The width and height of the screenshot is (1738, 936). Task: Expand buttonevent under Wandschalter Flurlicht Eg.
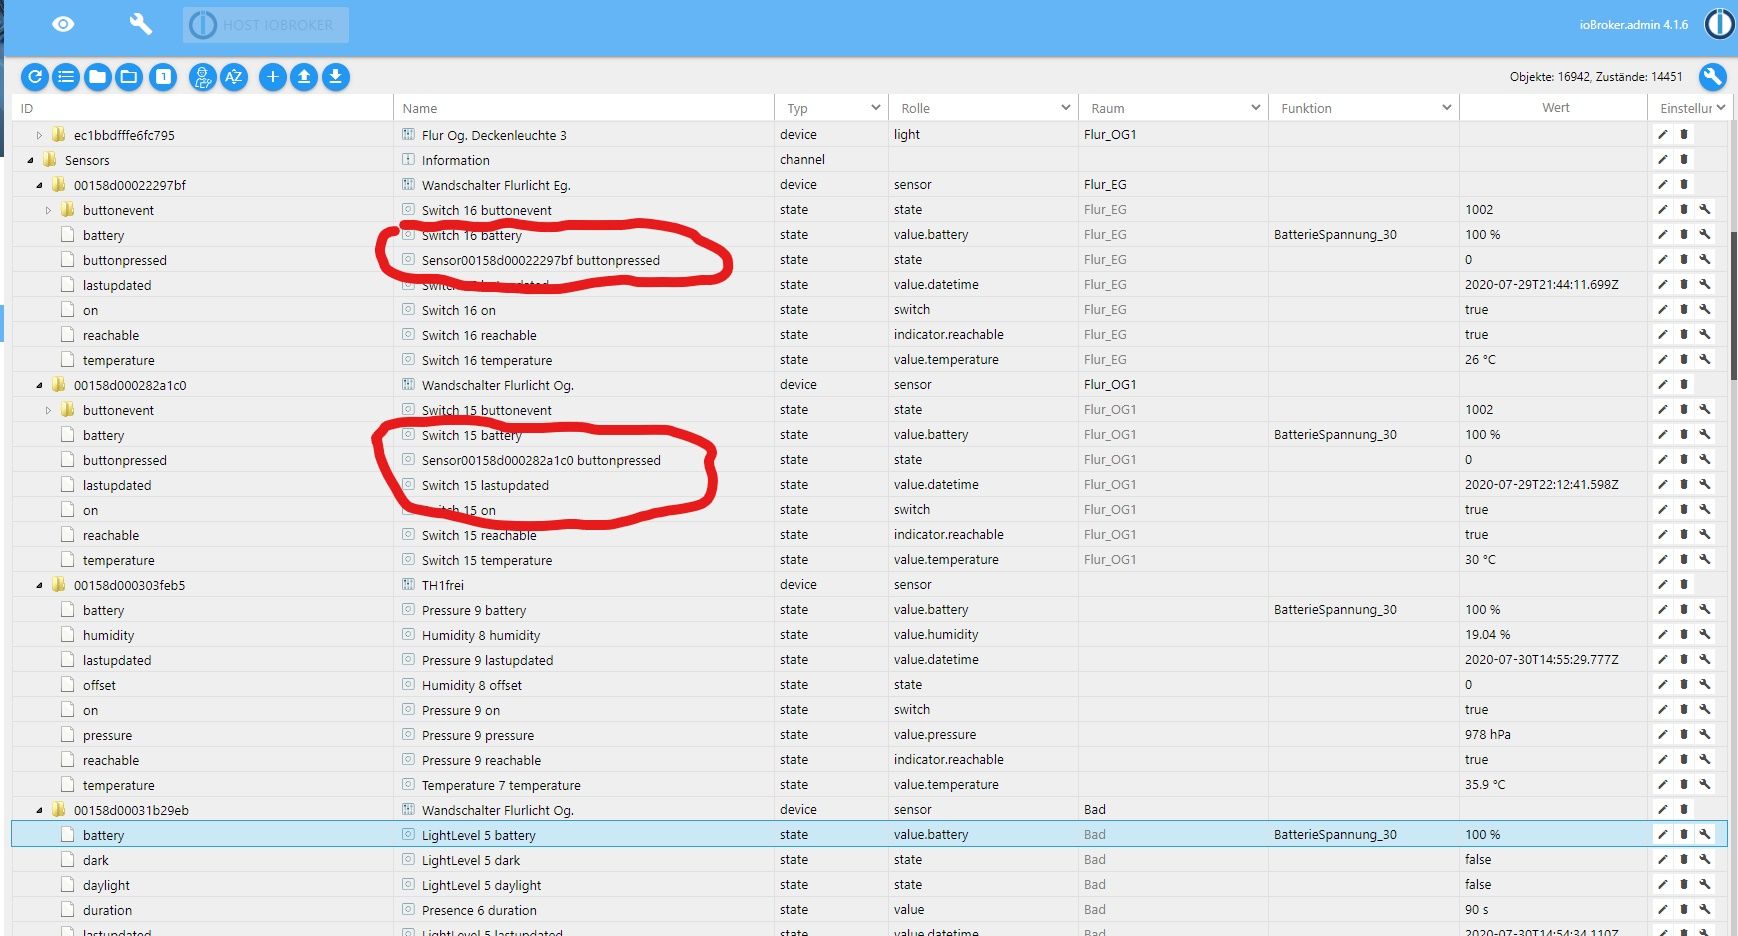click(49, 210)
